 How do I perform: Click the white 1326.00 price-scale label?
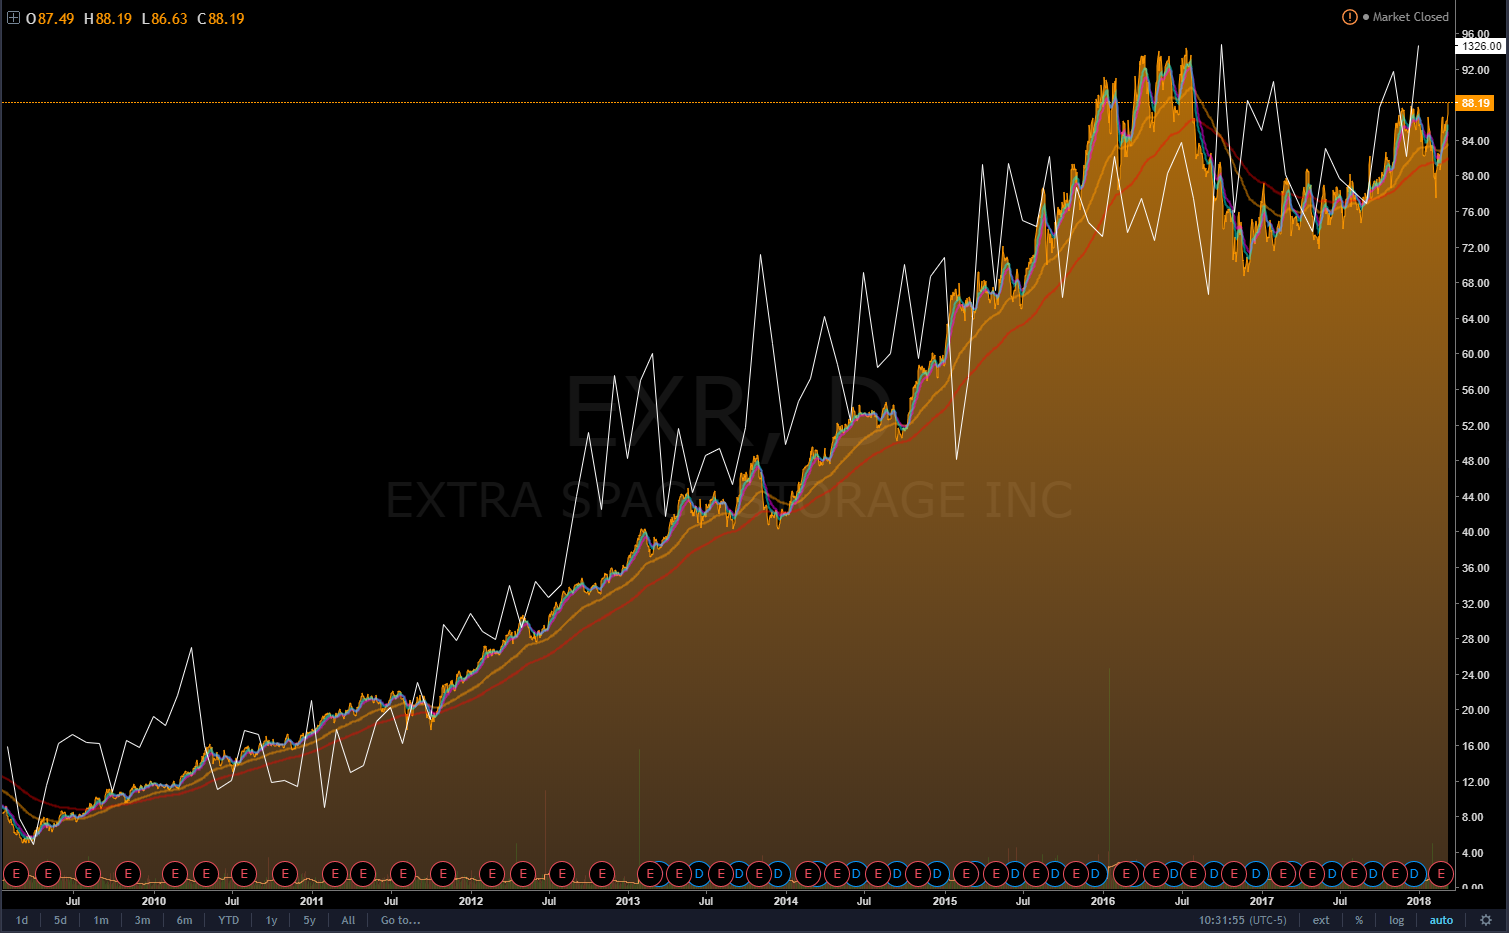click(x=1479, y=46)
